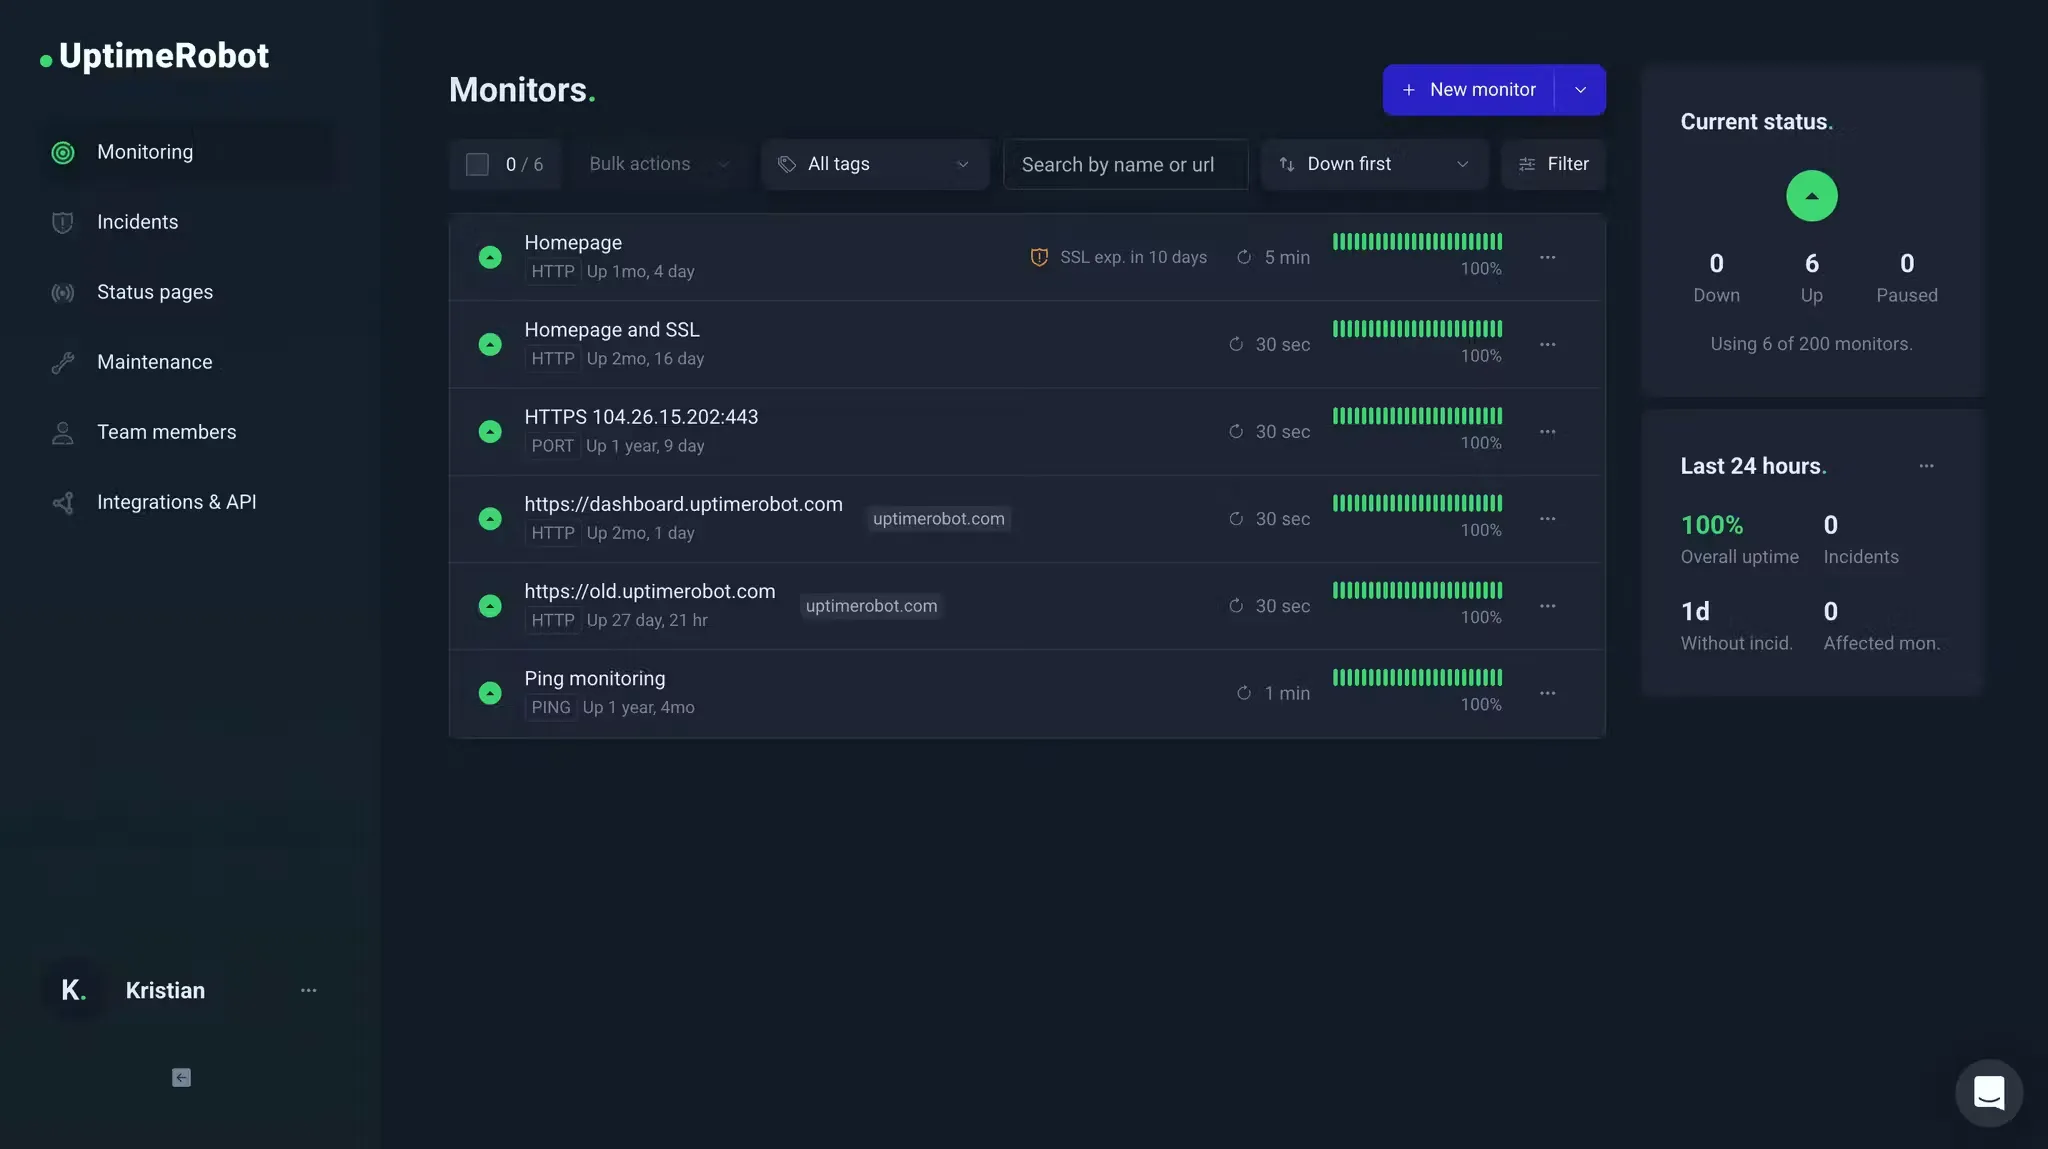Screen dimensions: 2048x1149
Task: Click the New monitor button
Action: pyautogui.click(x=1469, y=90)
